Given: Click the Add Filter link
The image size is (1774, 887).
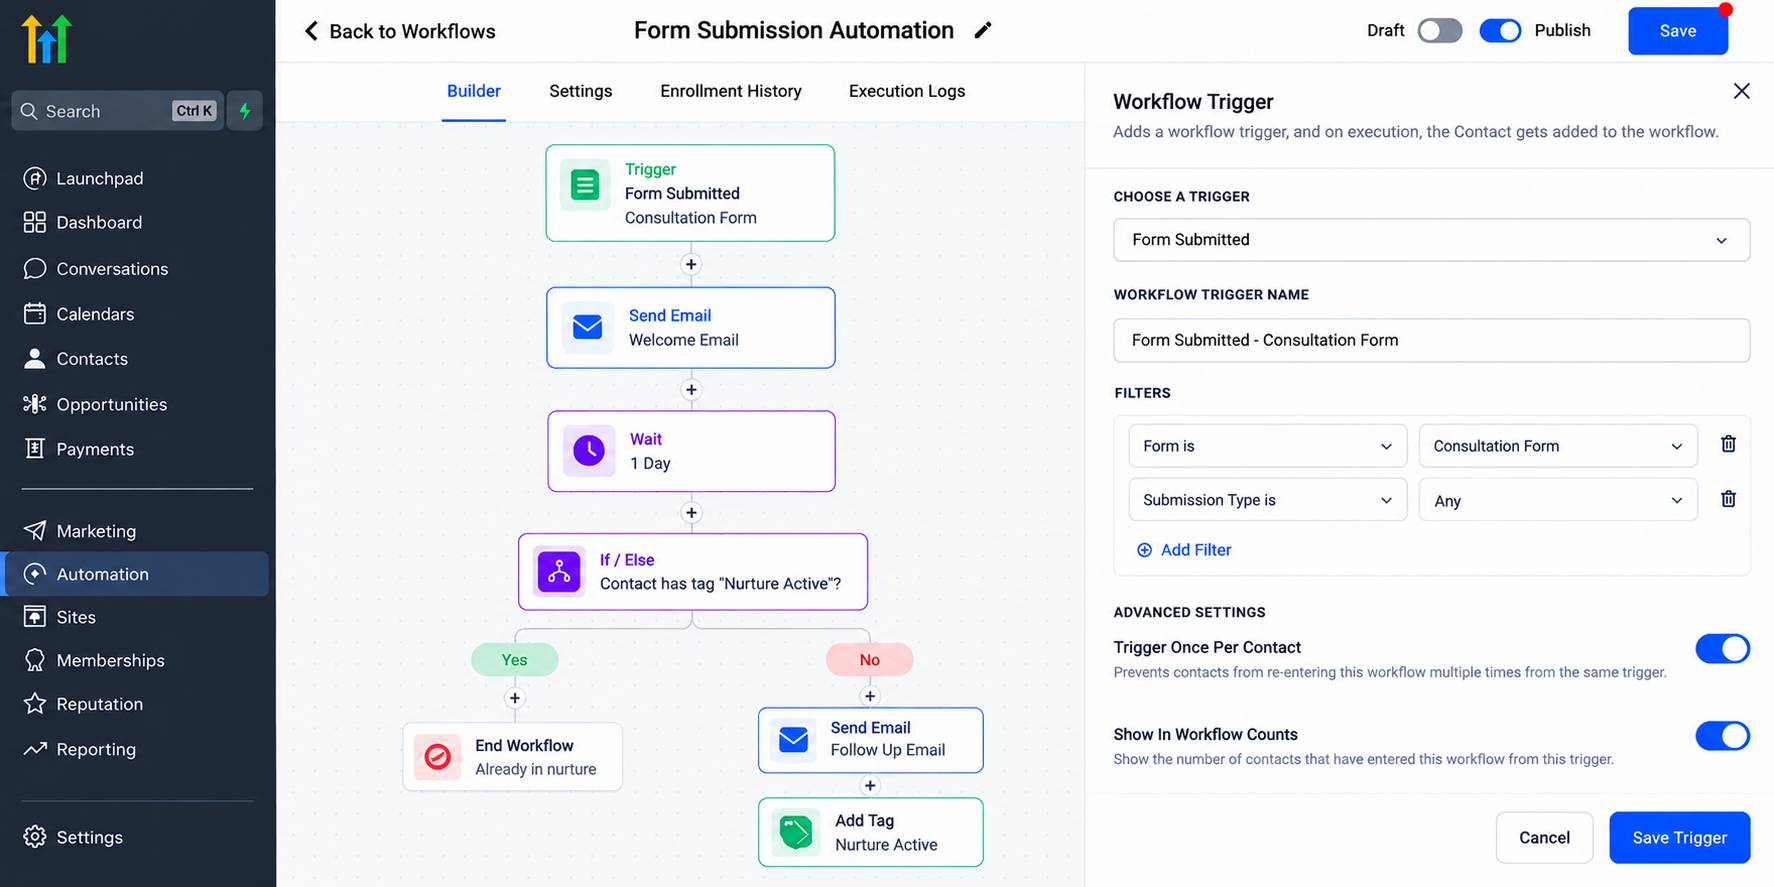Looking at the screenshot, I should pyautogui.click(x=1184, y=550).
